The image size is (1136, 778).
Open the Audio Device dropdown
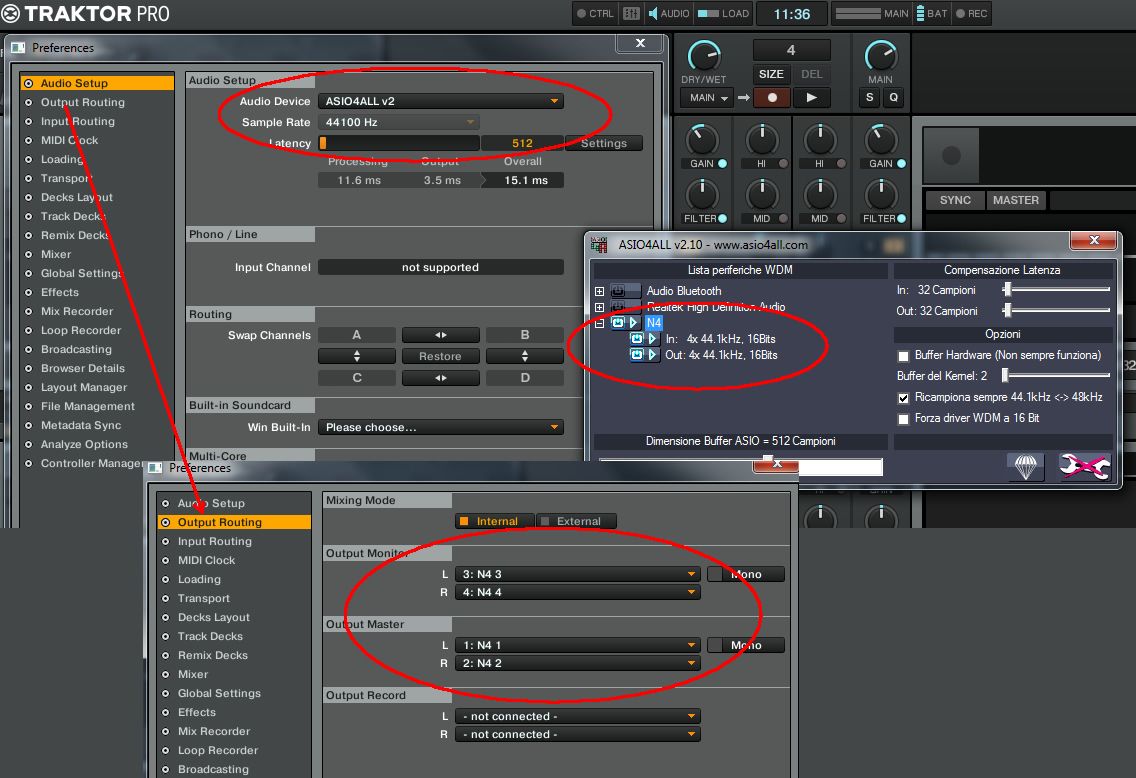tap(440, 101)
